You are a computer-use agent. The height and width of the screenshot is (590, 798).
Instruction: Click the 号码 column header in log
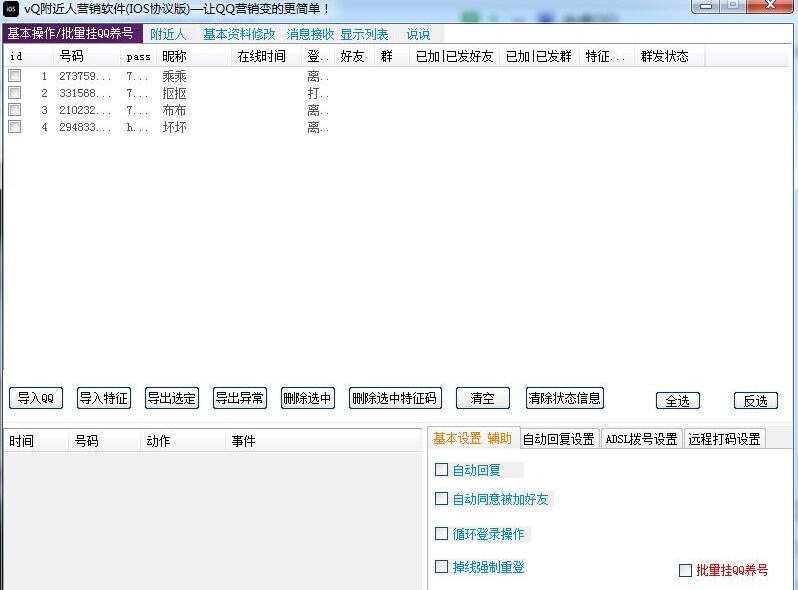[104, 441]
